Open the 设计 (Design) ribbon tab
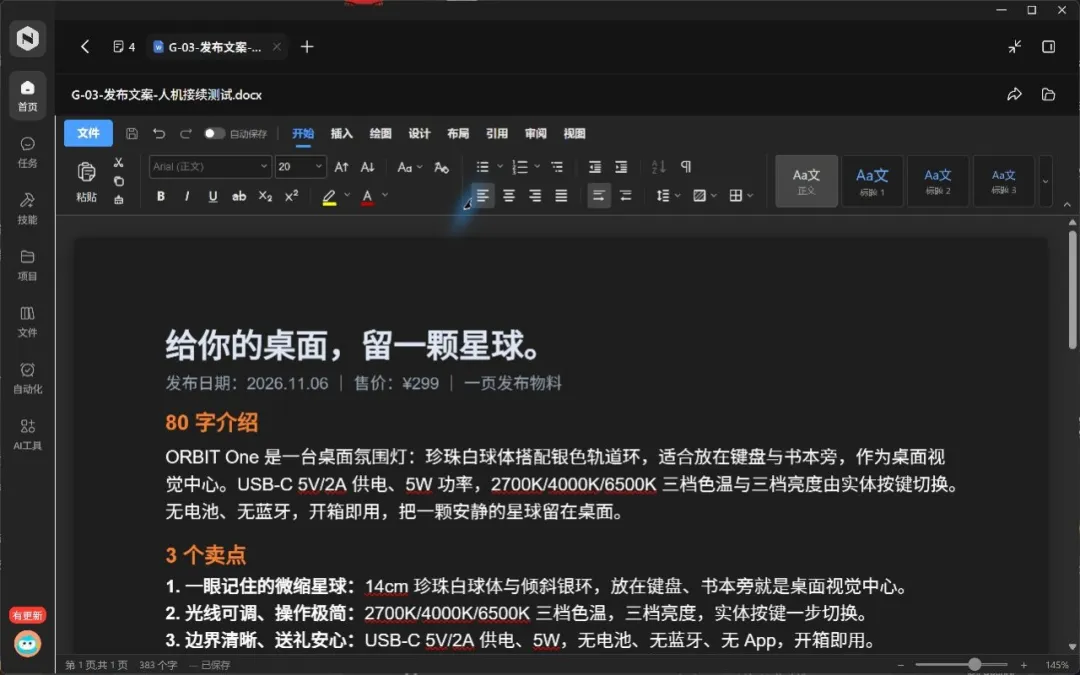Screen dimensions: 1080x675 point(419,134)
